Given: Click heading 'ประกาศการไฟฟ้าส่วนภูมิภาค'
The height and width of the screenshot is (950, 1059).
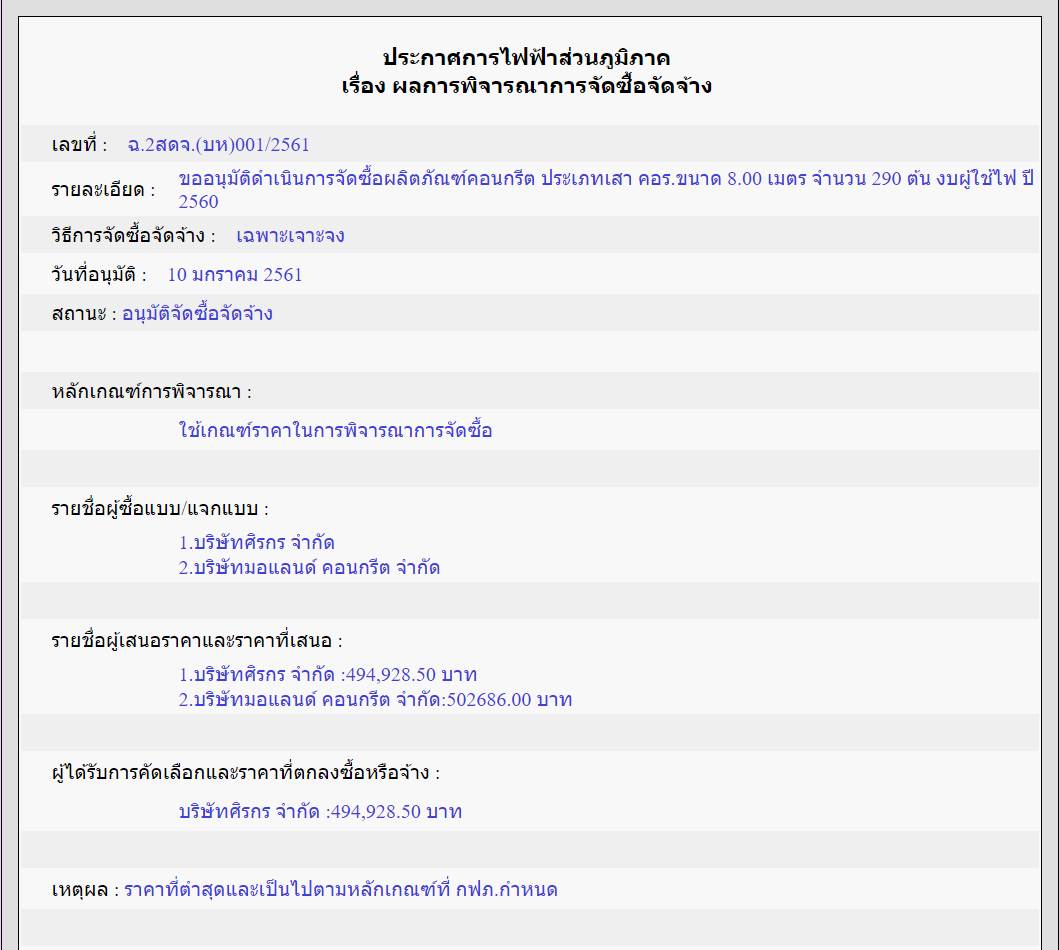Looking at the screenshot, I should coord(526,57).
